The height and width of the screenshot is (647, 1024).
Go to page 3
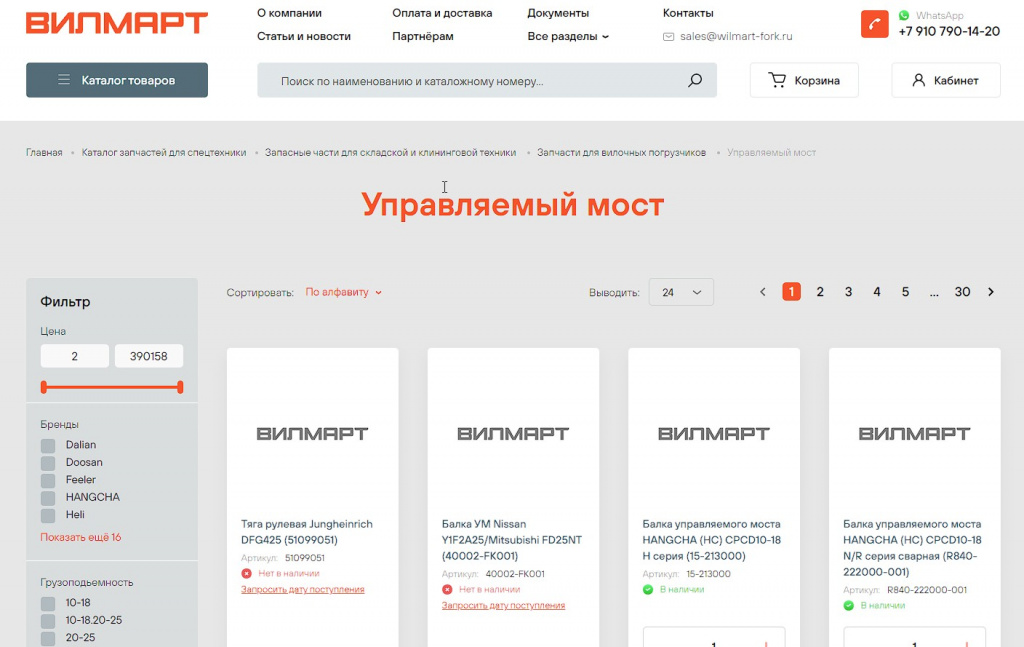[848, 292]
